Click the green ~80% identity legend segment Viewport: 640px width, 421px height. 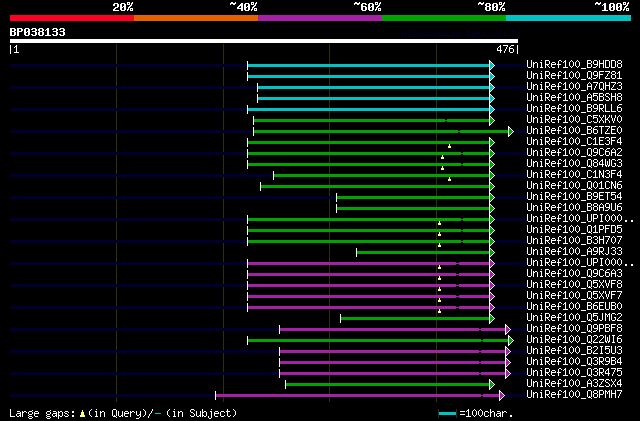[444, 18]
